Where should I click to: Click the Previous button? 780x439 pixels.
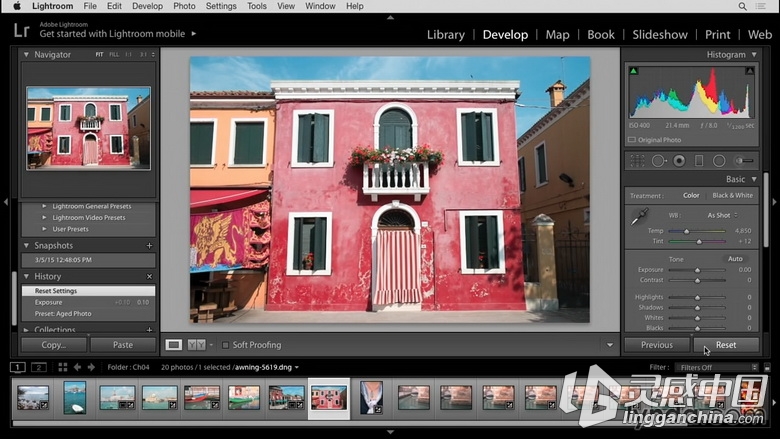coord(657,345)
